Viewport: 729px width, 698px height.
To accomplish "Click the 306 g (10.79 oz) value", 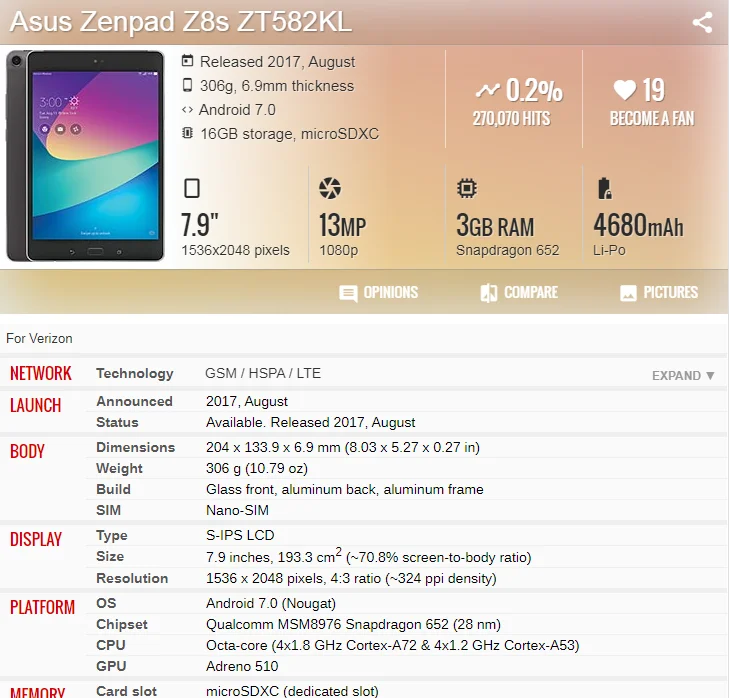I will pos(257,468).
